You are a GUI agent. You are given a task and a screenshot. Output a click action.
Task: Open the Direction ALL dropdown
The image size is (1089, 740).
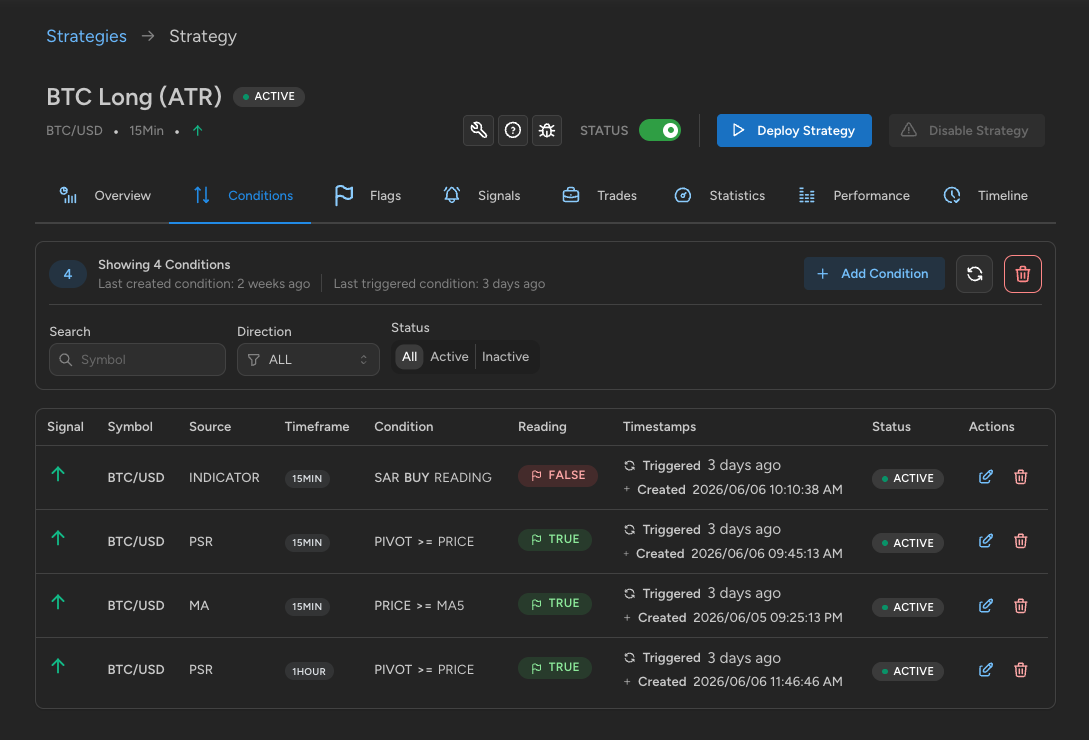click(308, 359)
